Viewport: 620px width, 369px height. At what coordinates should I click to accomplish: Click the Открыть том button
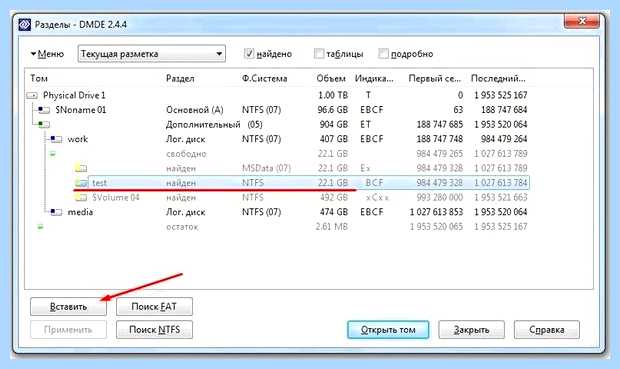(x=388, y=329)
